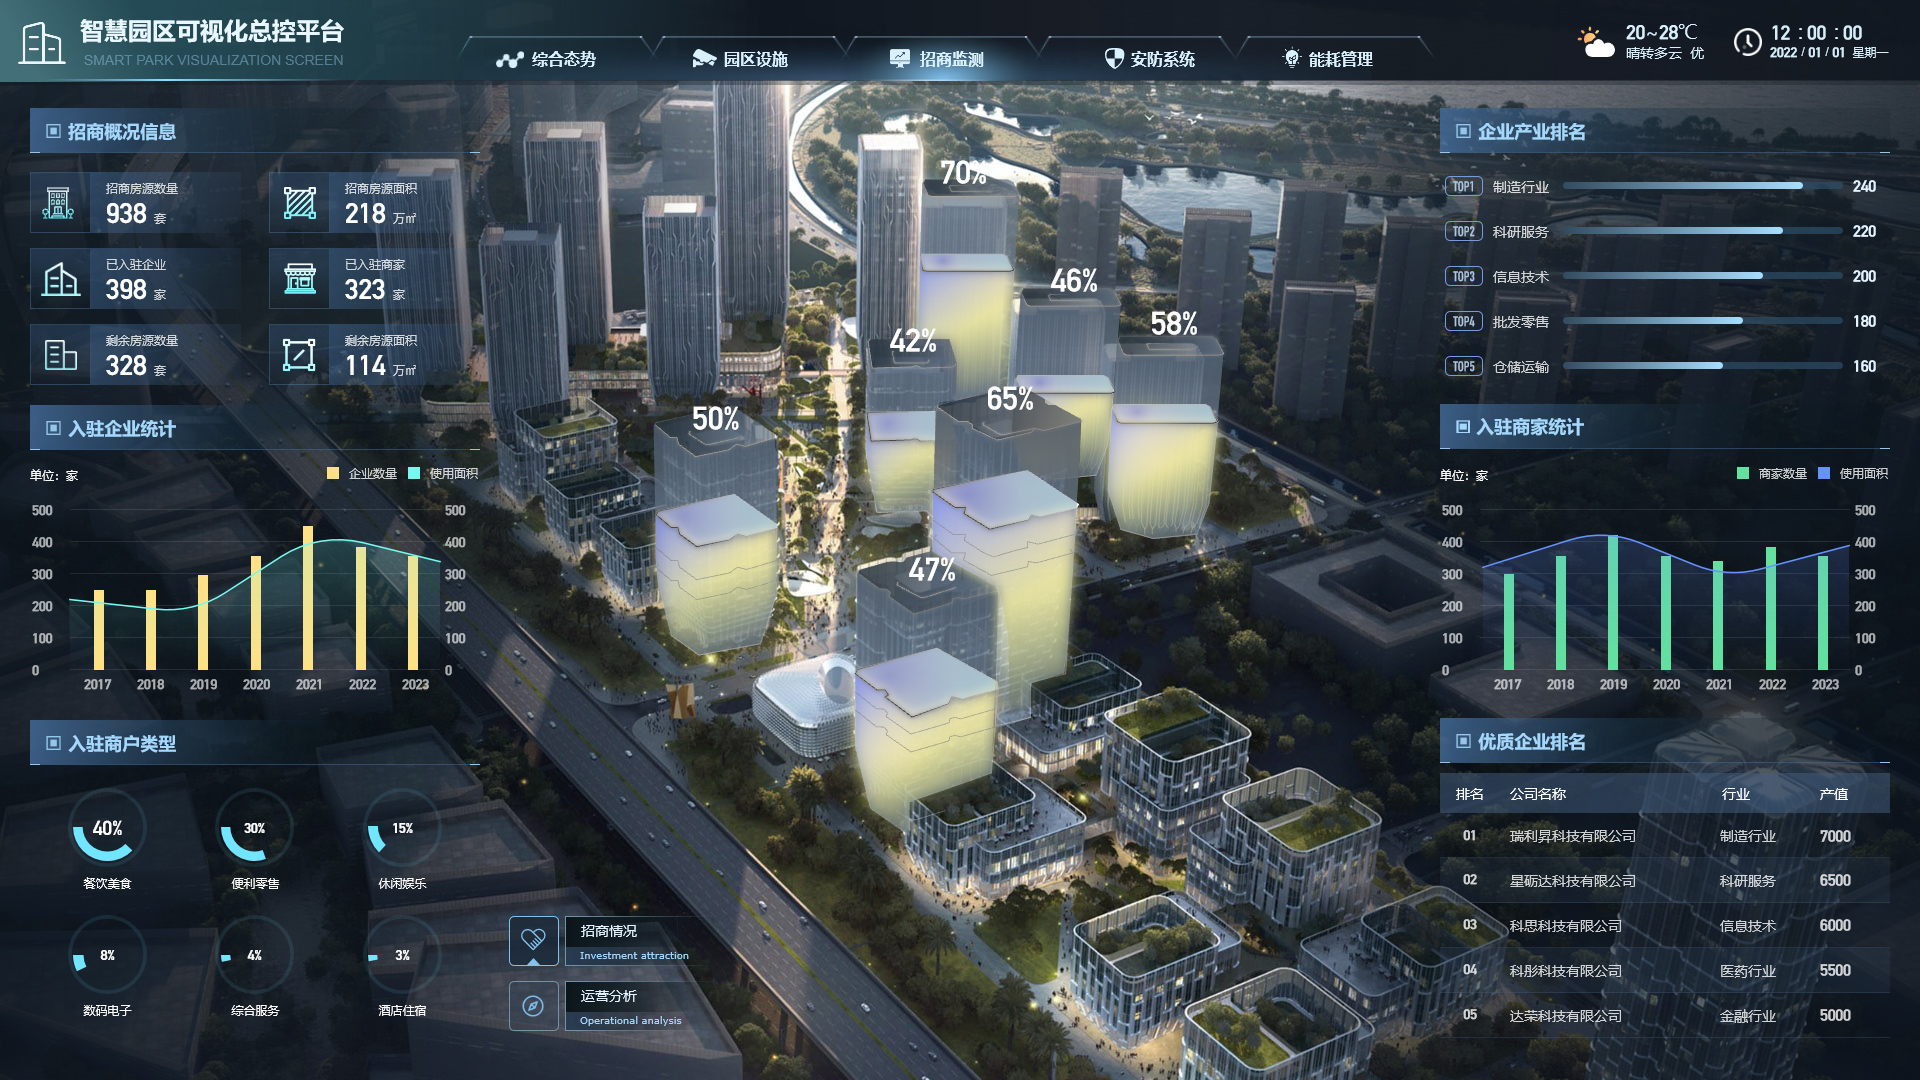Click the 15% 休闲娱乐 ring gauge
1920x1080 pixels.
[x=402, y=827]
